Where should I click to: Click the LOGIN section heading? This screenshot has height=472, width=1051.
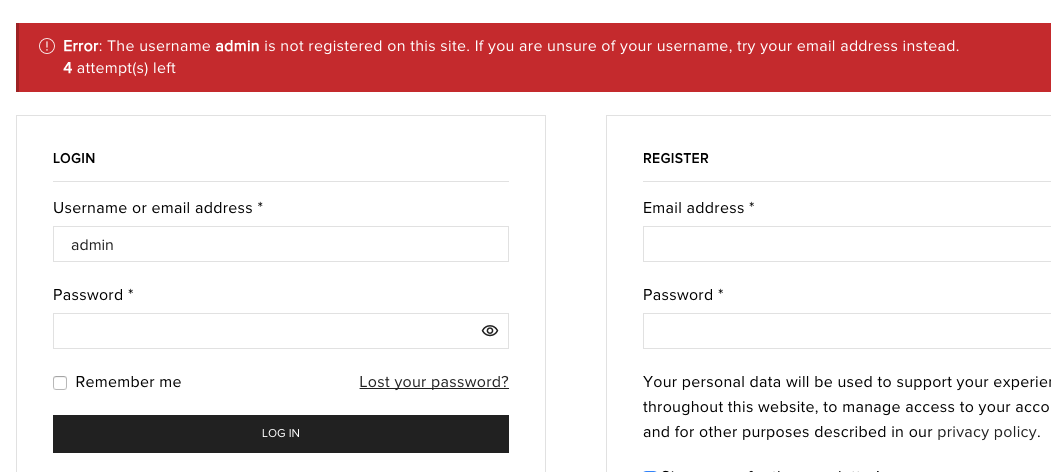(x=74, y=158)
